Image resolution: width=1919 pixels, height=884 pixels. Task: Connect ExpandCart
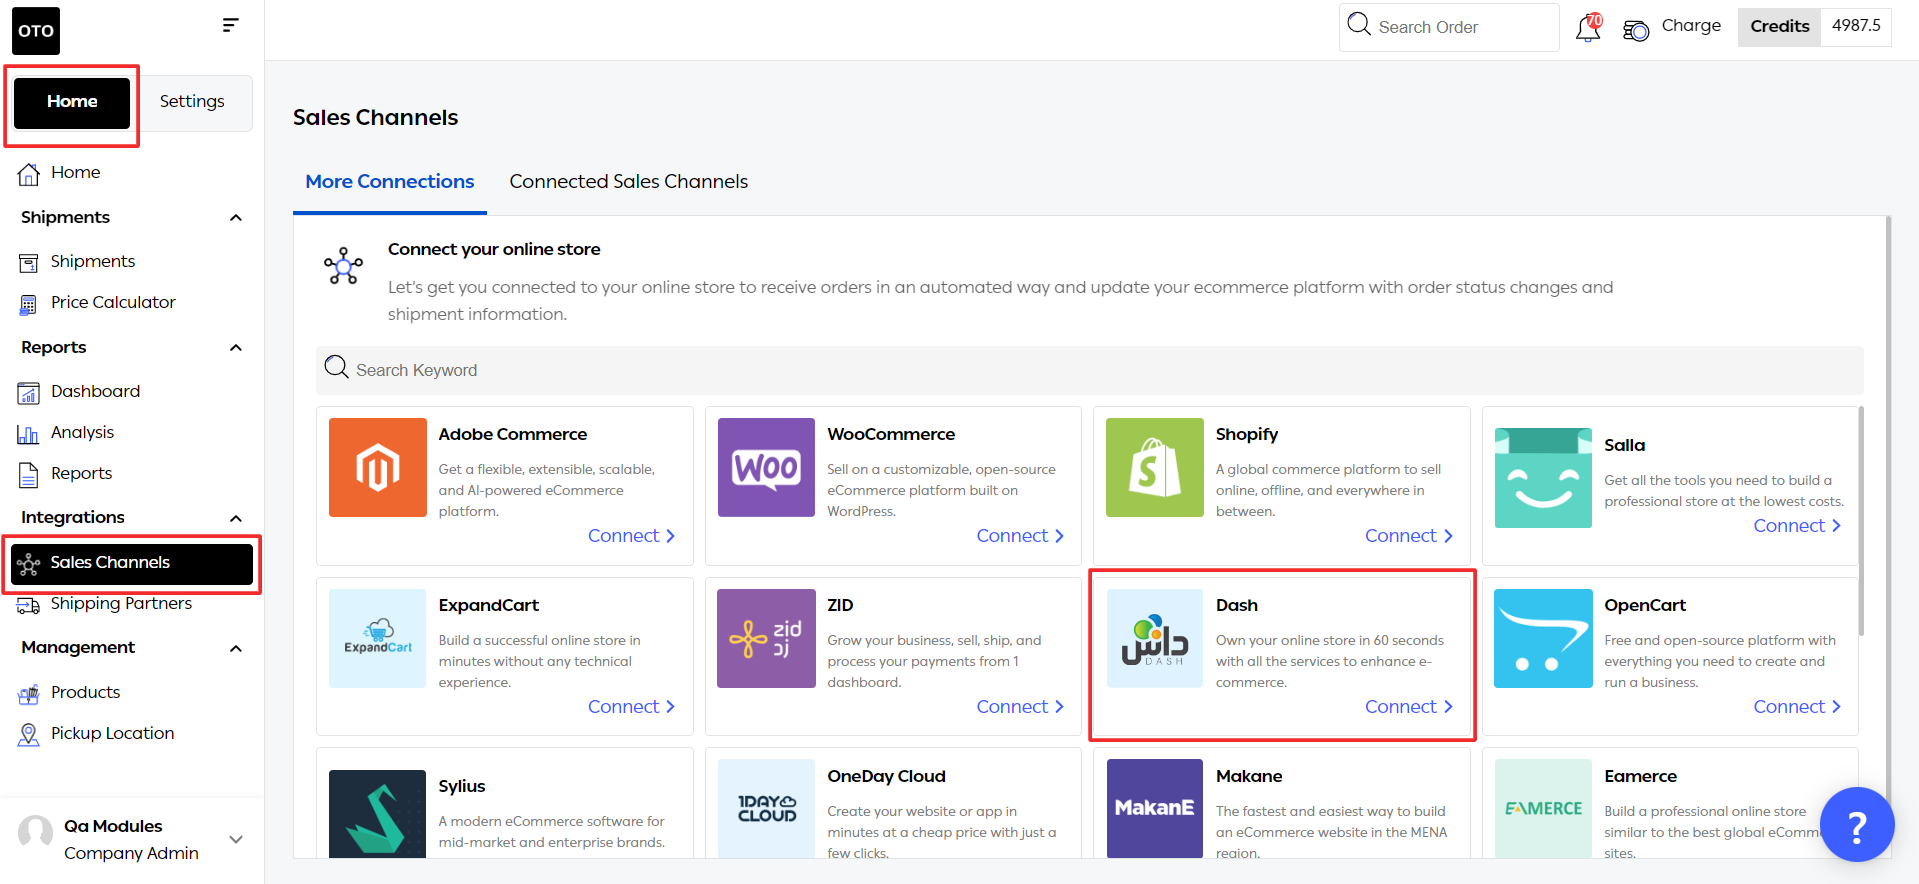coord(631,707)
